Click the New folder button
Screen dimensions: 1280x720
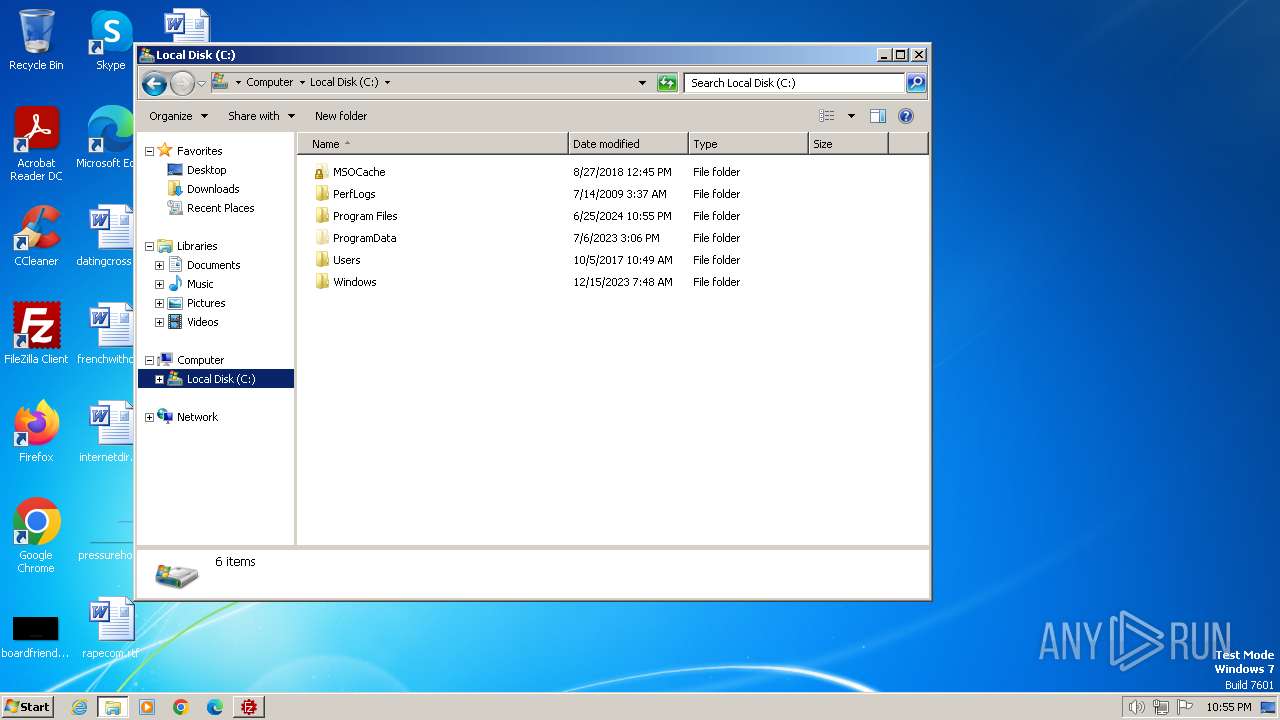(x=341, y=116)
